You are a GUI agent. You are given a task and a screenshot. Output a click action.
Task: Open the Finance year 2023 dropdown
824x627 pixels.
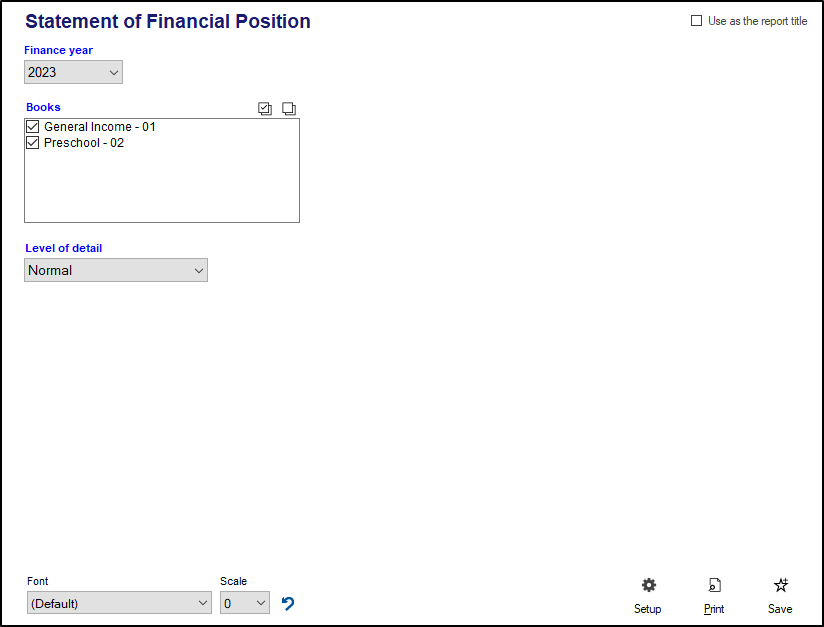[x=73, y=72]
